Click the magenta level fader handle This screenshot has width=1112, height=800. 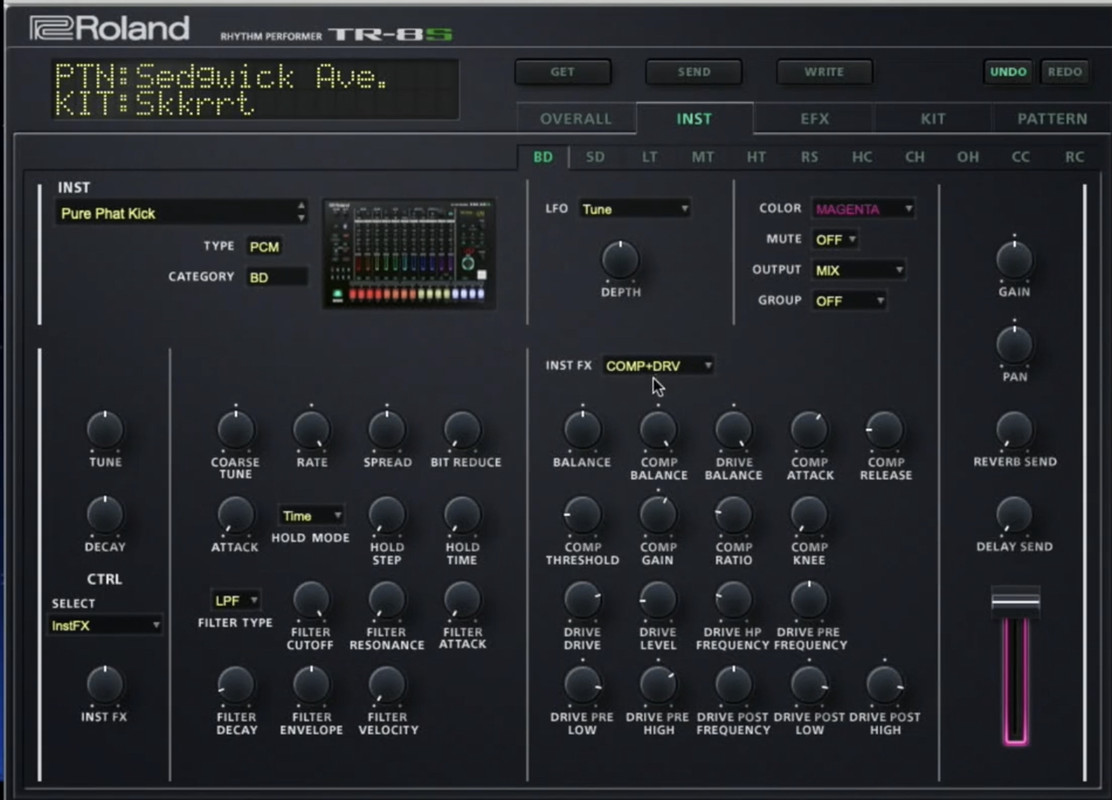[x=1016, y=601]
